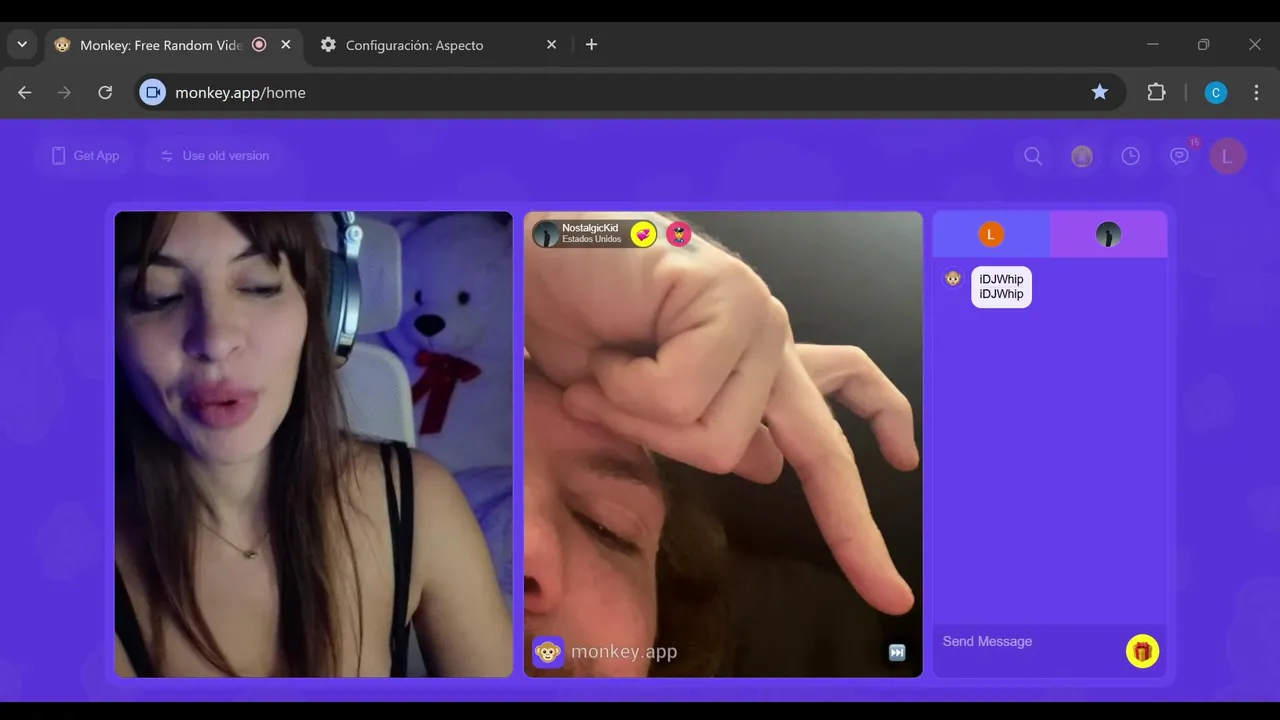
Task: Close the Configuración: Aspecto tab
Action: [x=551, y=45]
